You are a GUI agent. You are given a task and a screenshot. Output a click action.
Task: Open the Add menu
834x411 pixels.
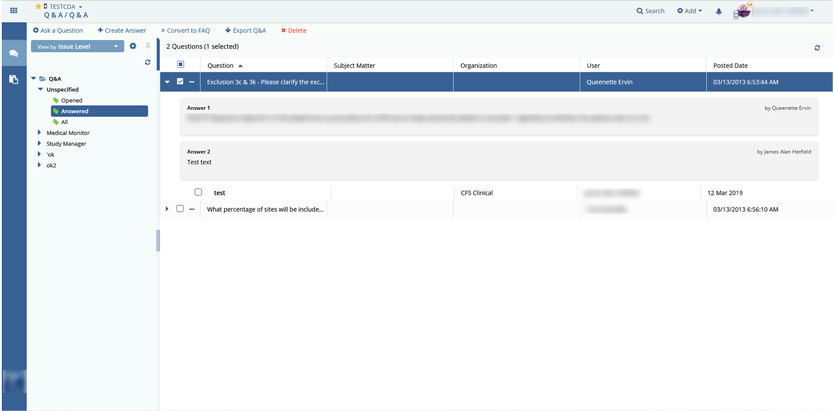tap(689, 11)
